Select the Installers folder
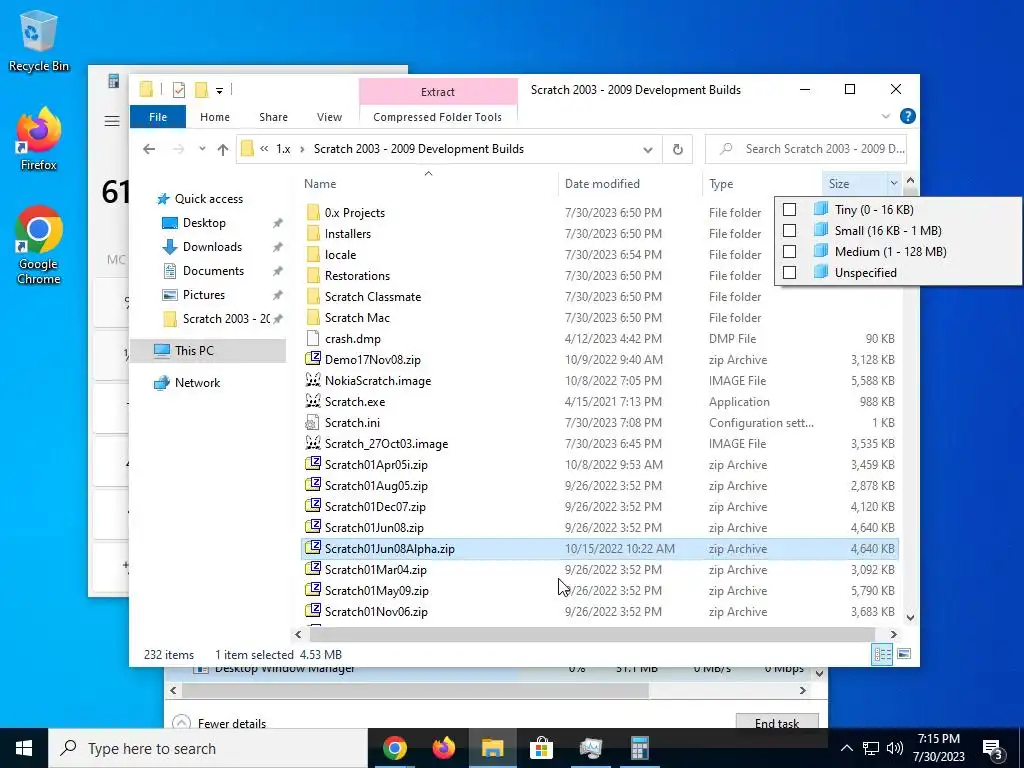This screenshot has height=768, width=1024. tap(347, 234)
